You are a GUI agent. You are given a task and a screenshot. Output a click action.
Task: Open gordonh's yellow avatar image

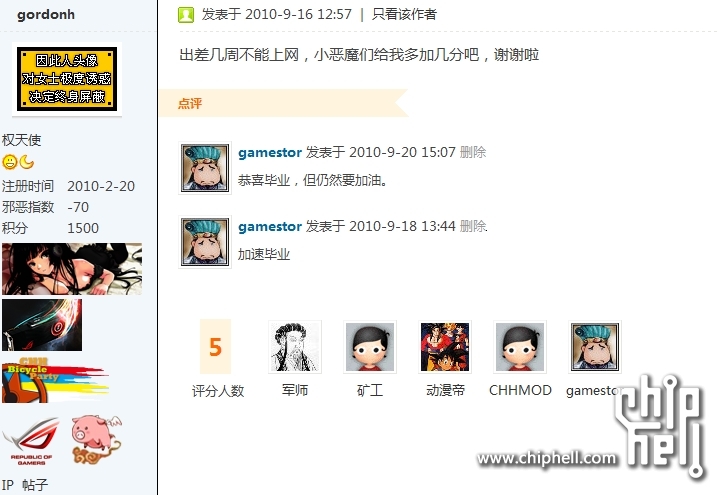tap(67, 79)
